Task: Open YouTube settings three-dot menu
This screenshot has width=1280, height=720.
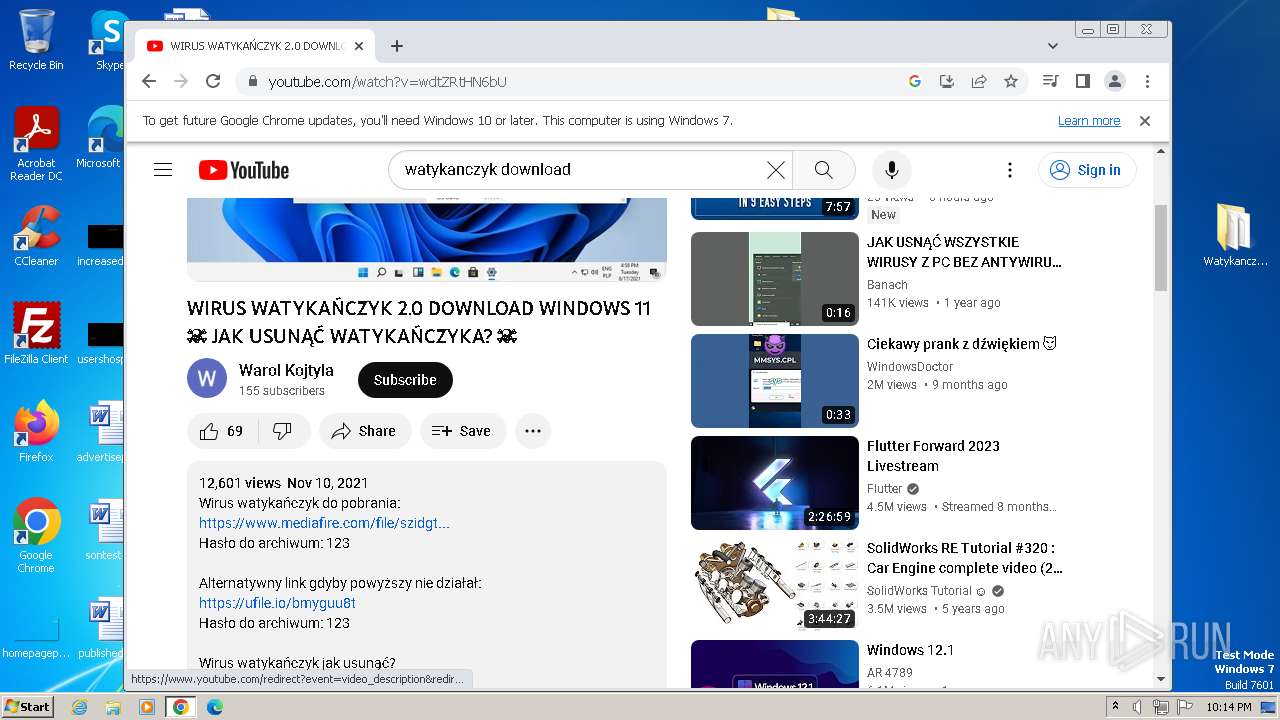Action: click(x=1010, y=170)
